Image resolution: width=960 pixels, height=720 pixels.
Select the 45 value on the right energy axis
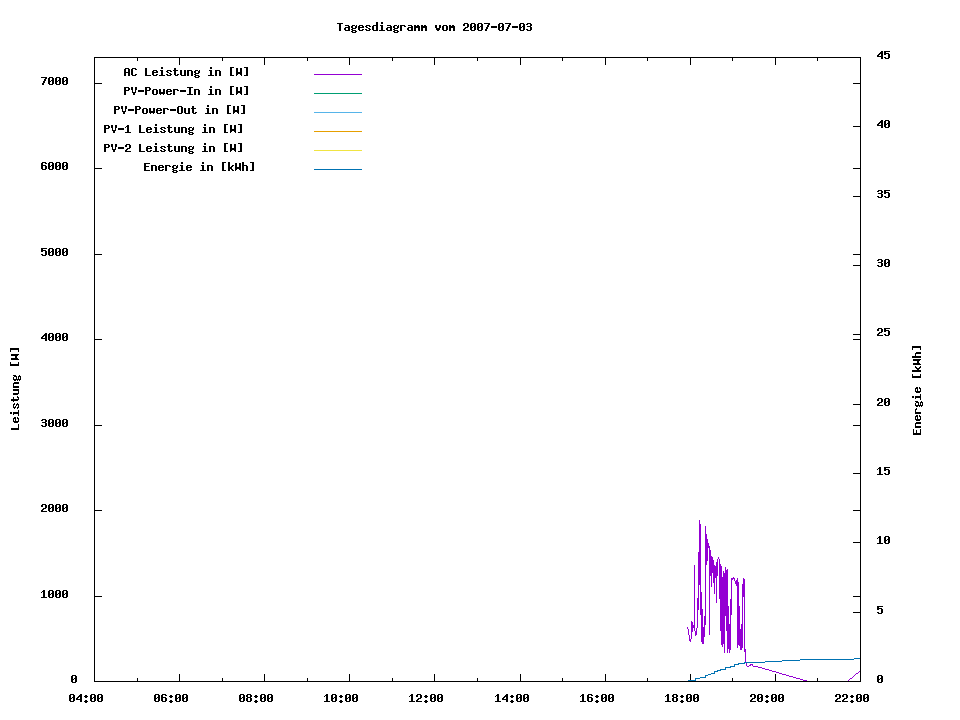883,55
